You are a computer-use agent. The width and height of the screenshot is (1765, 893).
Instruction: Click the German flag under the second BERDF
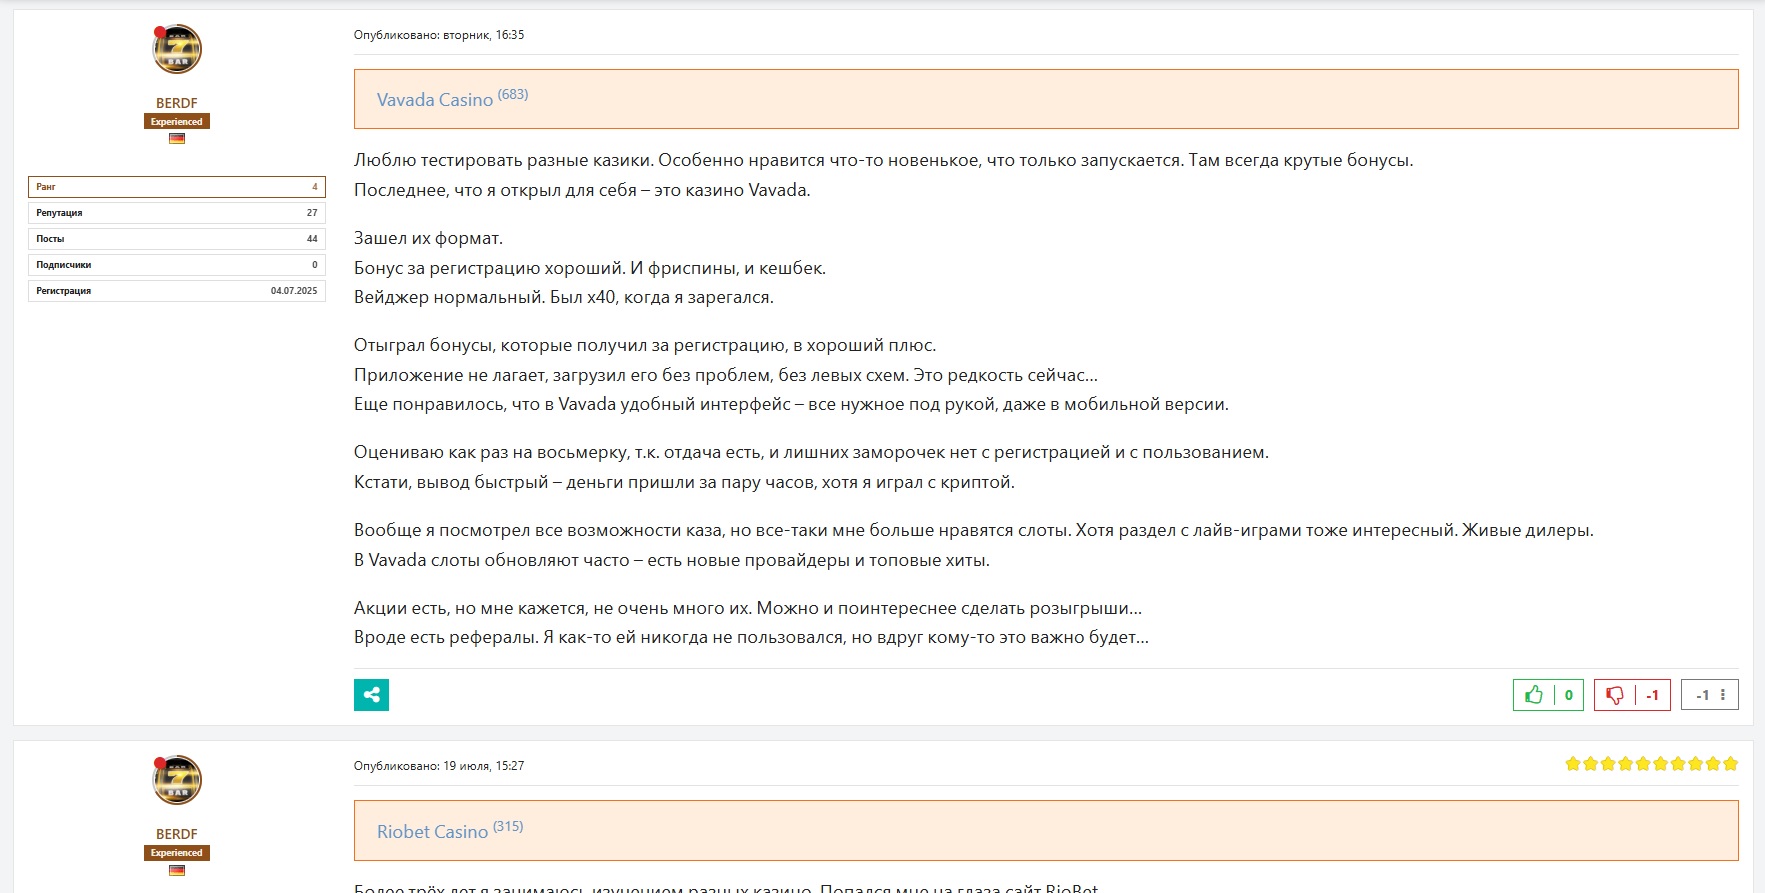[x=177, y=870]
